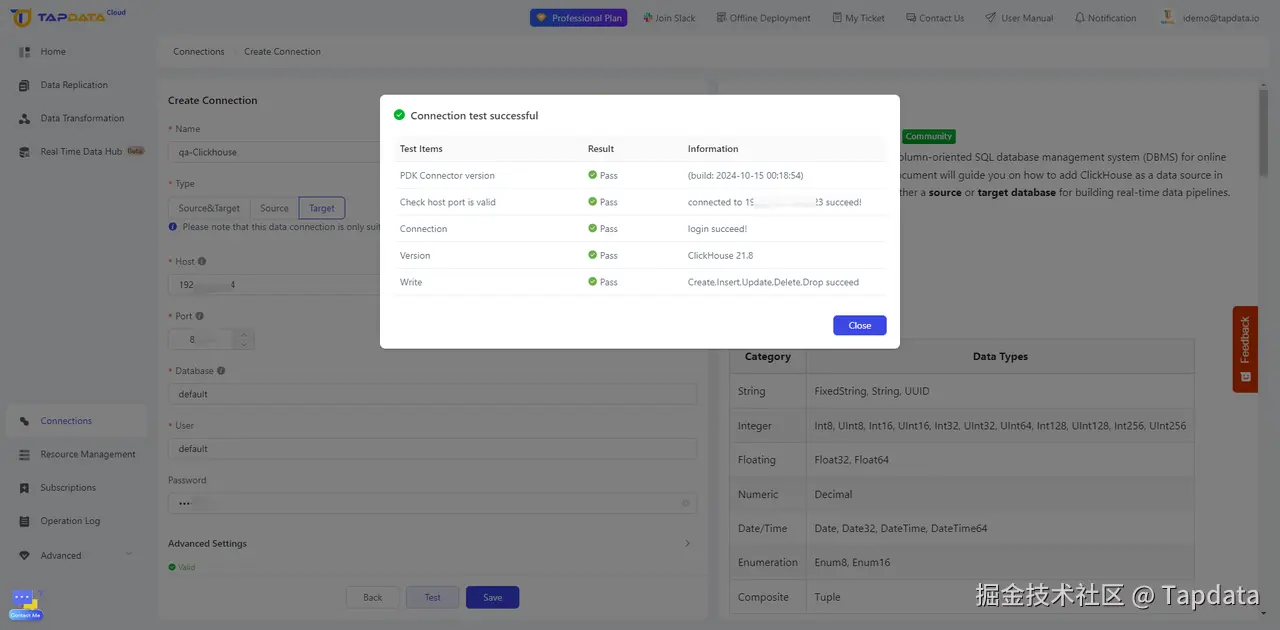Click the Port info tooltip icon

pos(199,316)
